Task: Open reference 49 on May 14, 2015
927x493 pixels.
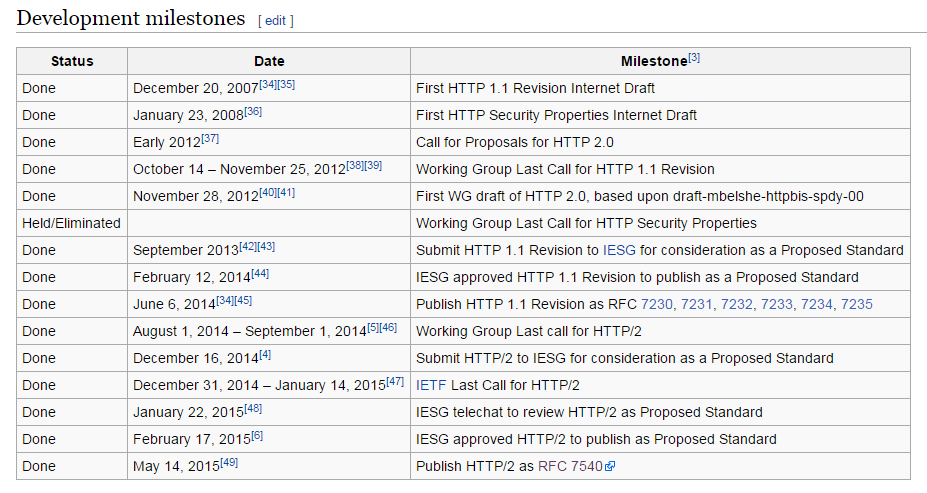Action: pos(229,463)
